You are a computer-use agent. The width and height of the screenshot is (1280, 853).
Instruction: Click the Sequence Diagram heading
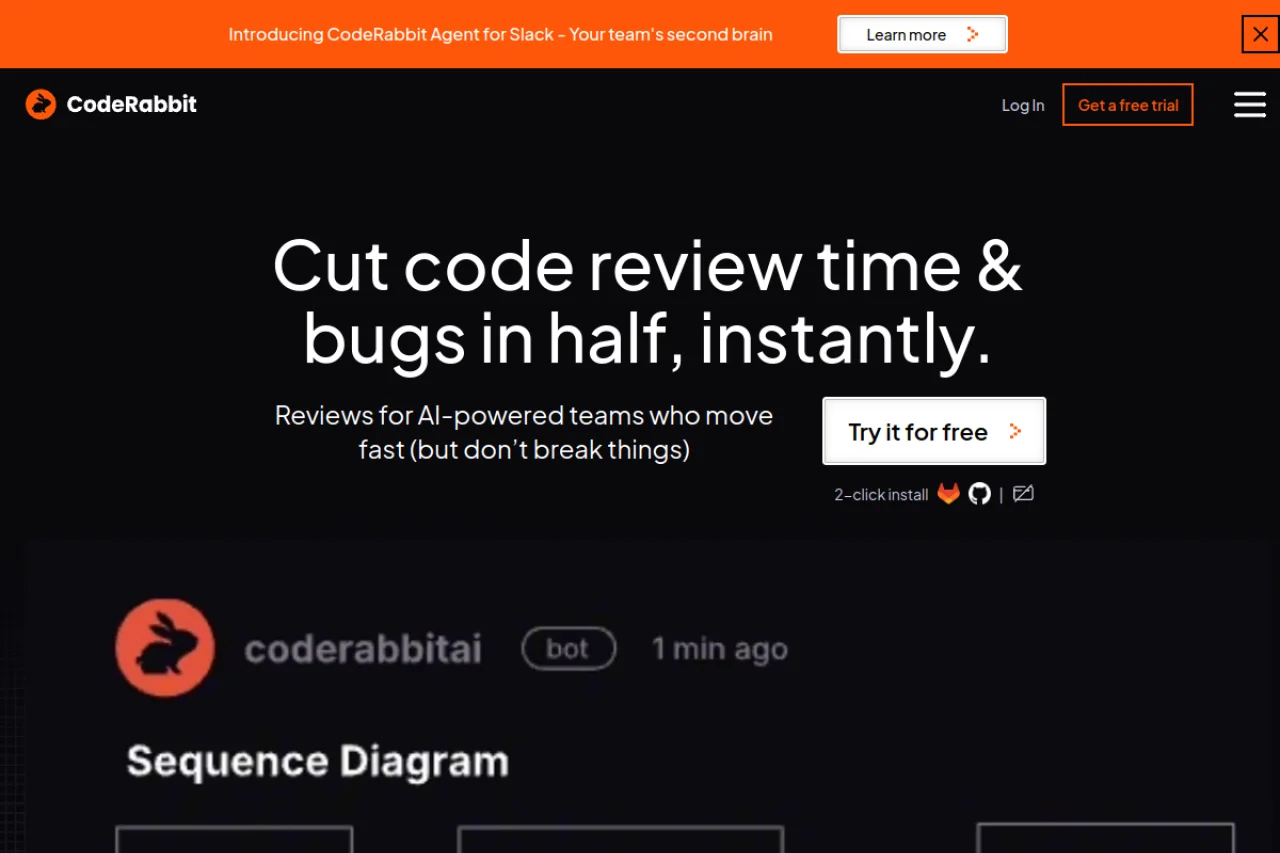(x=318, y=762)
